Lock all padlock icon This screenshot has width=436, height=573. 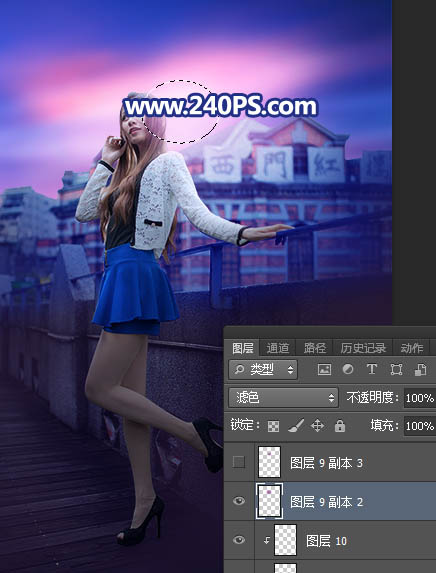(x=340, y=425)
